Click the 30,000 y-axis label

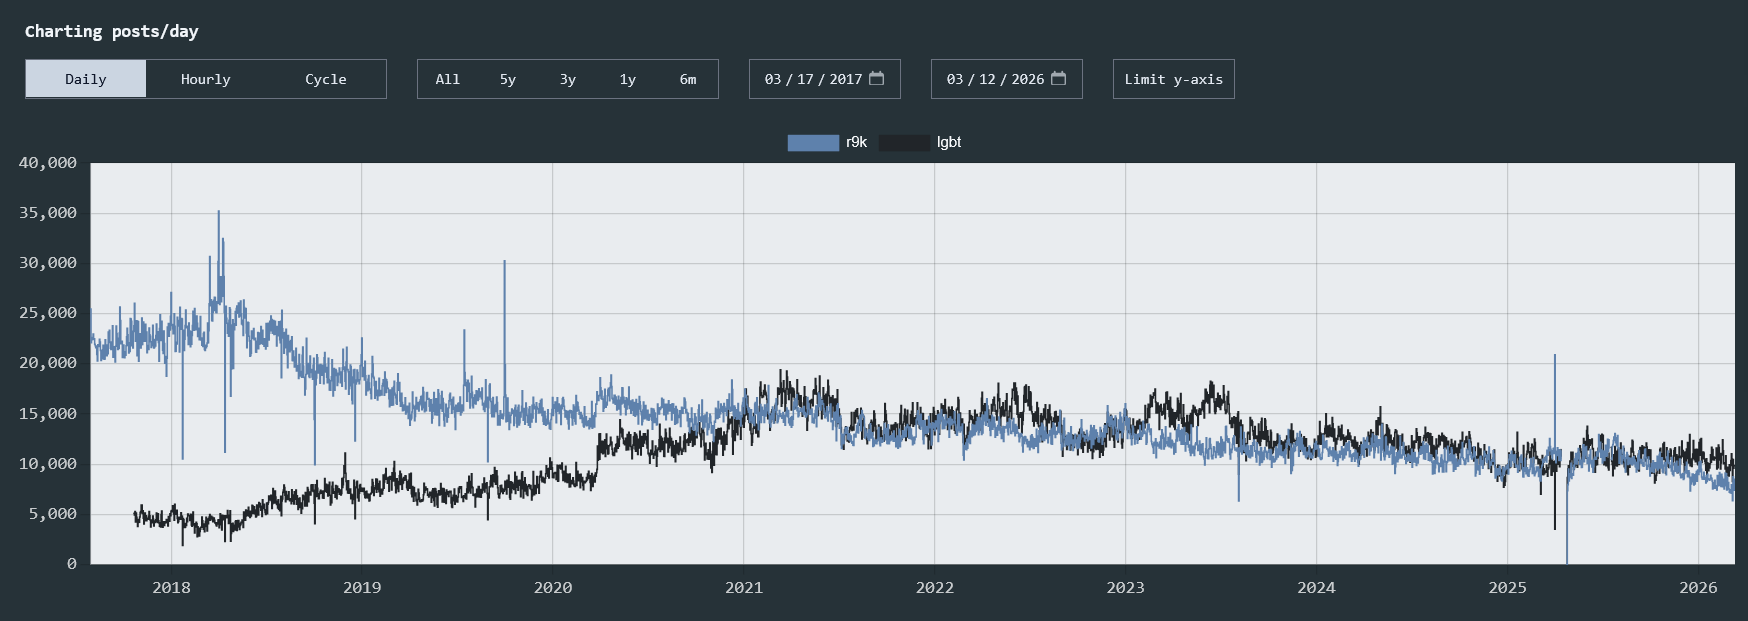48,263
